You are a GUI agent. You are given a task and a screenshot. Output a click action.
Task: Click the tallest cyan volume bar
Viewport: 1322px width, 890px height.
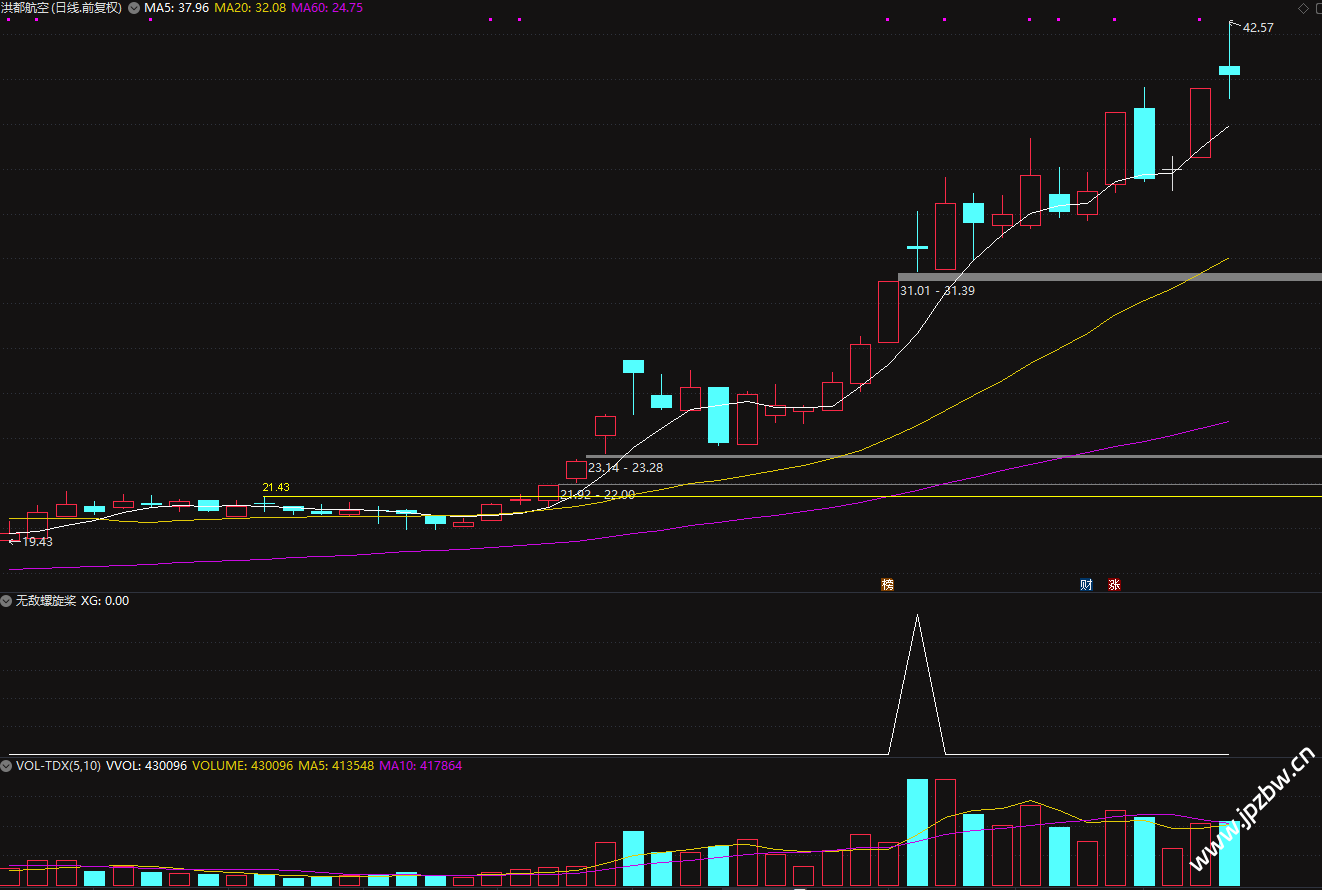[917, 832]
